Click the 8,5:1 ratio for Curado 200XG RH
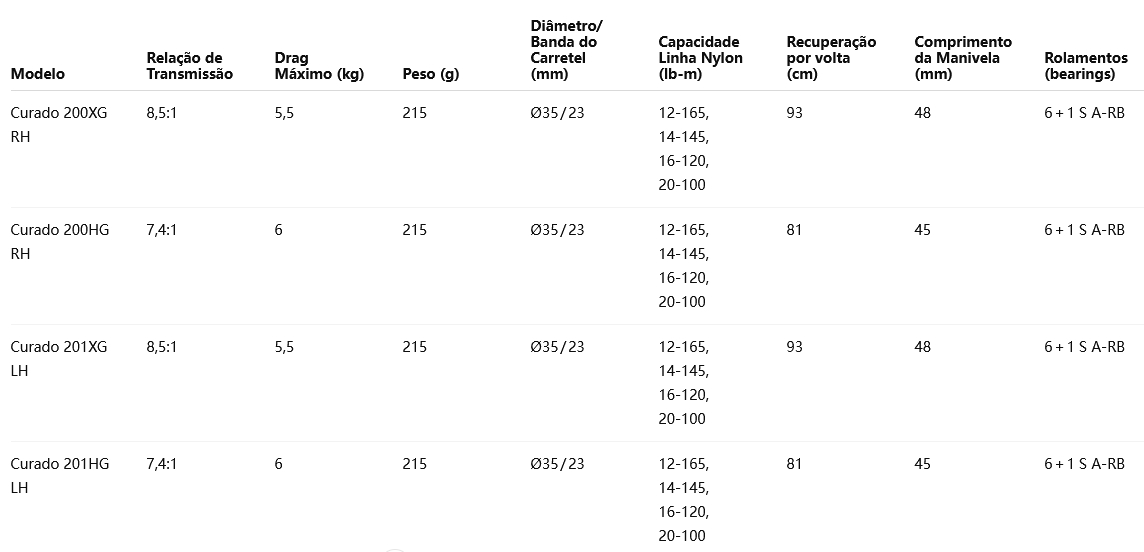This screenshot has width=1144, height=552. (x=161, y=113)
